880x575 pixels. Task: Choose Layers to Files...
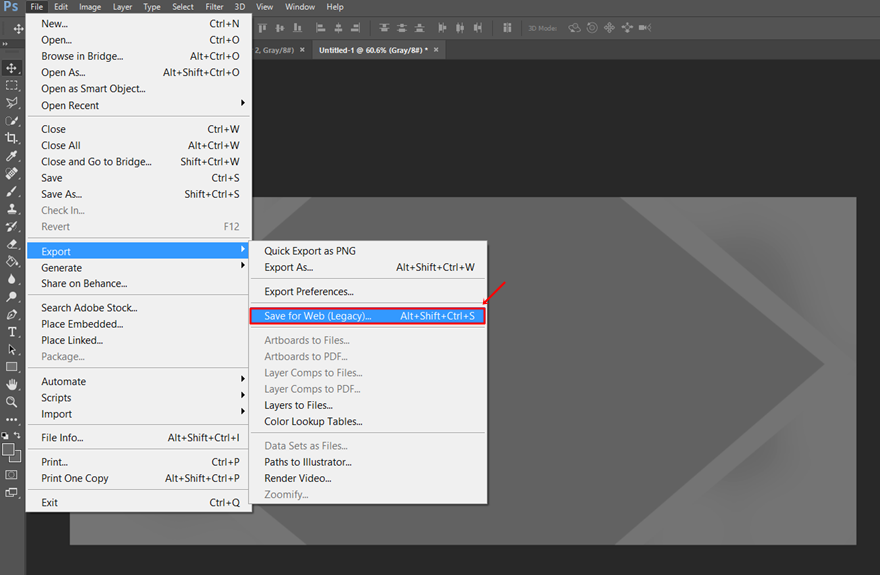click(x=368, y=405)
